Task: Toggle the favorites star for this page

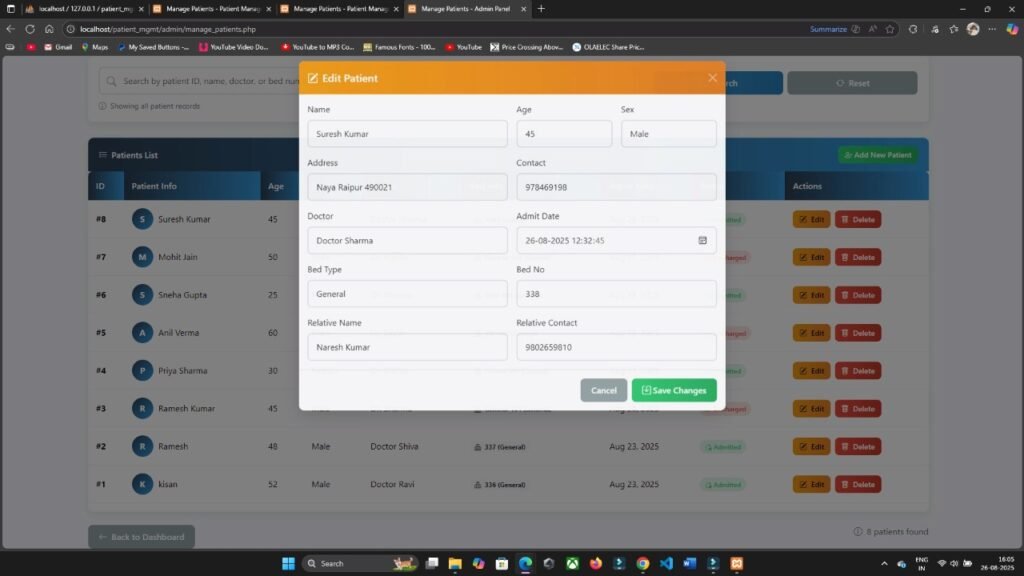Action: click(x=890, y=30)
